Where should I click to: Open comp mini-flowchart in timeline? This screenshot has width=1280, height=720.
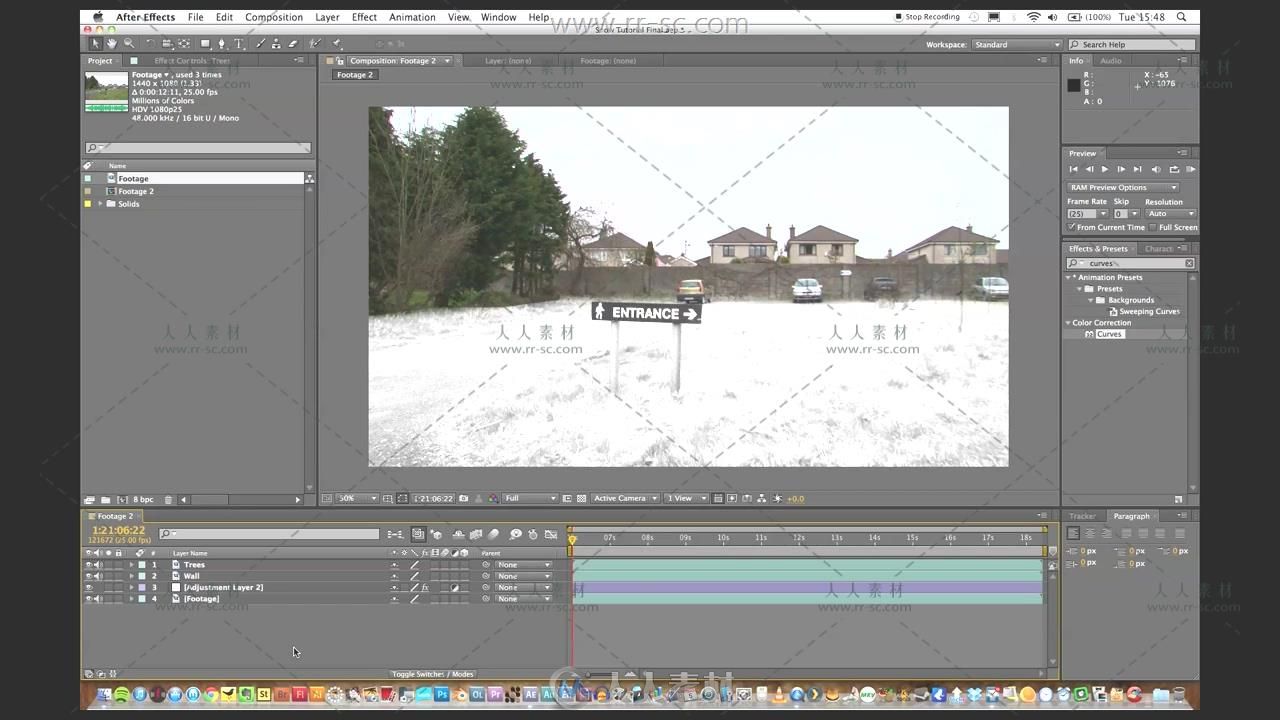click(395, 534)
